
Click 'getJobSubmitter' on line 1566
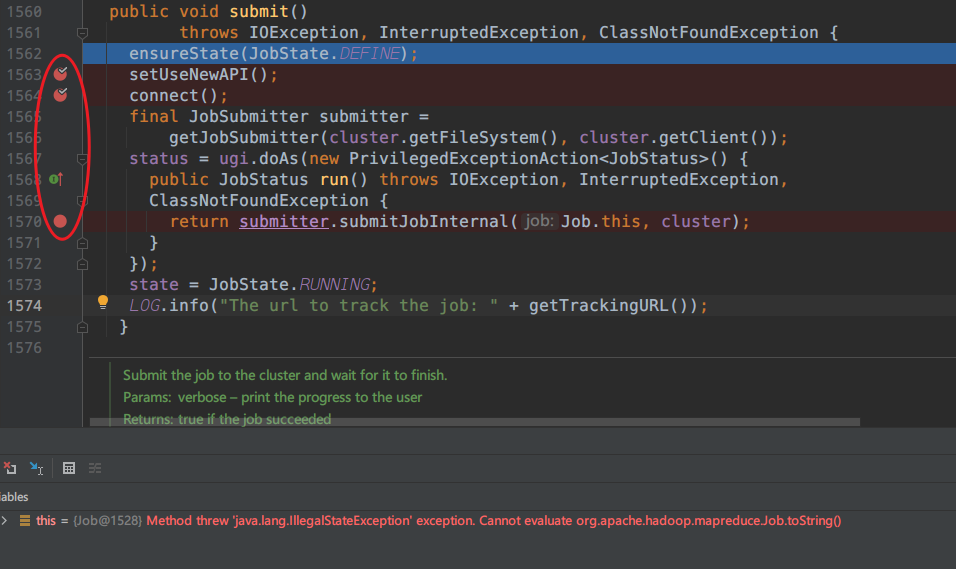244,137
